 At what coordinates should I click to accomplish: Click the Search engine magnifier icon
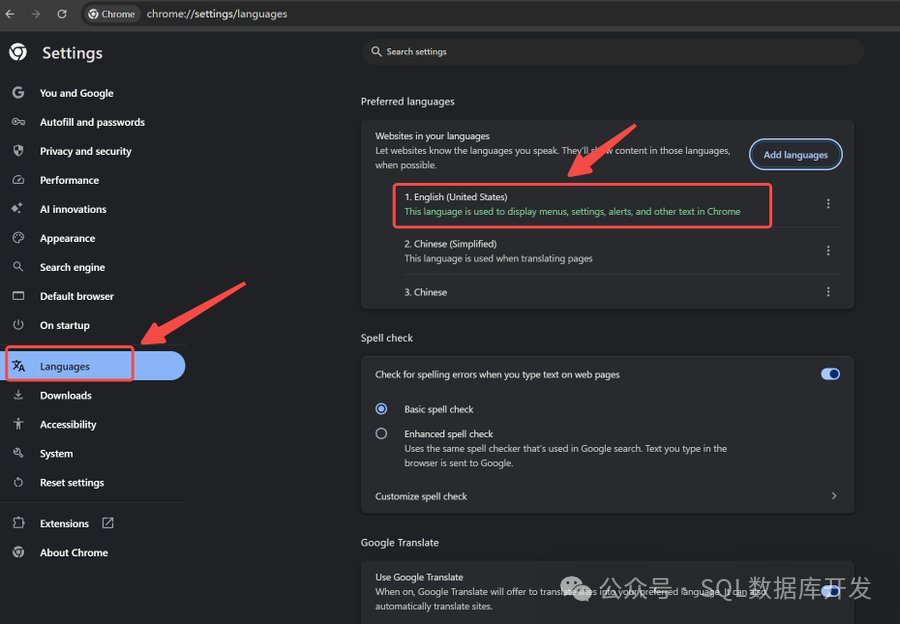pyautogui.click(x=21, y=267)
